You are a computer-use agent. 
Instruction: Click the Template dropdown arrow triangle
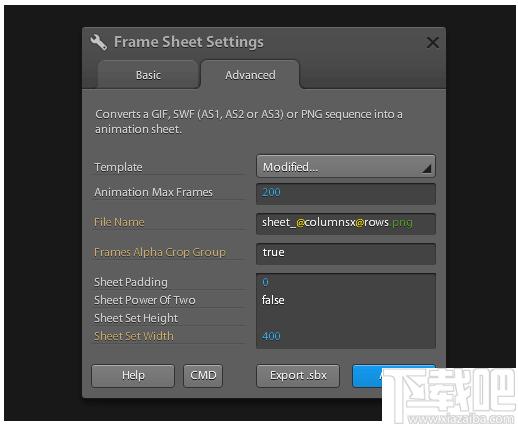tap(426, 169)
